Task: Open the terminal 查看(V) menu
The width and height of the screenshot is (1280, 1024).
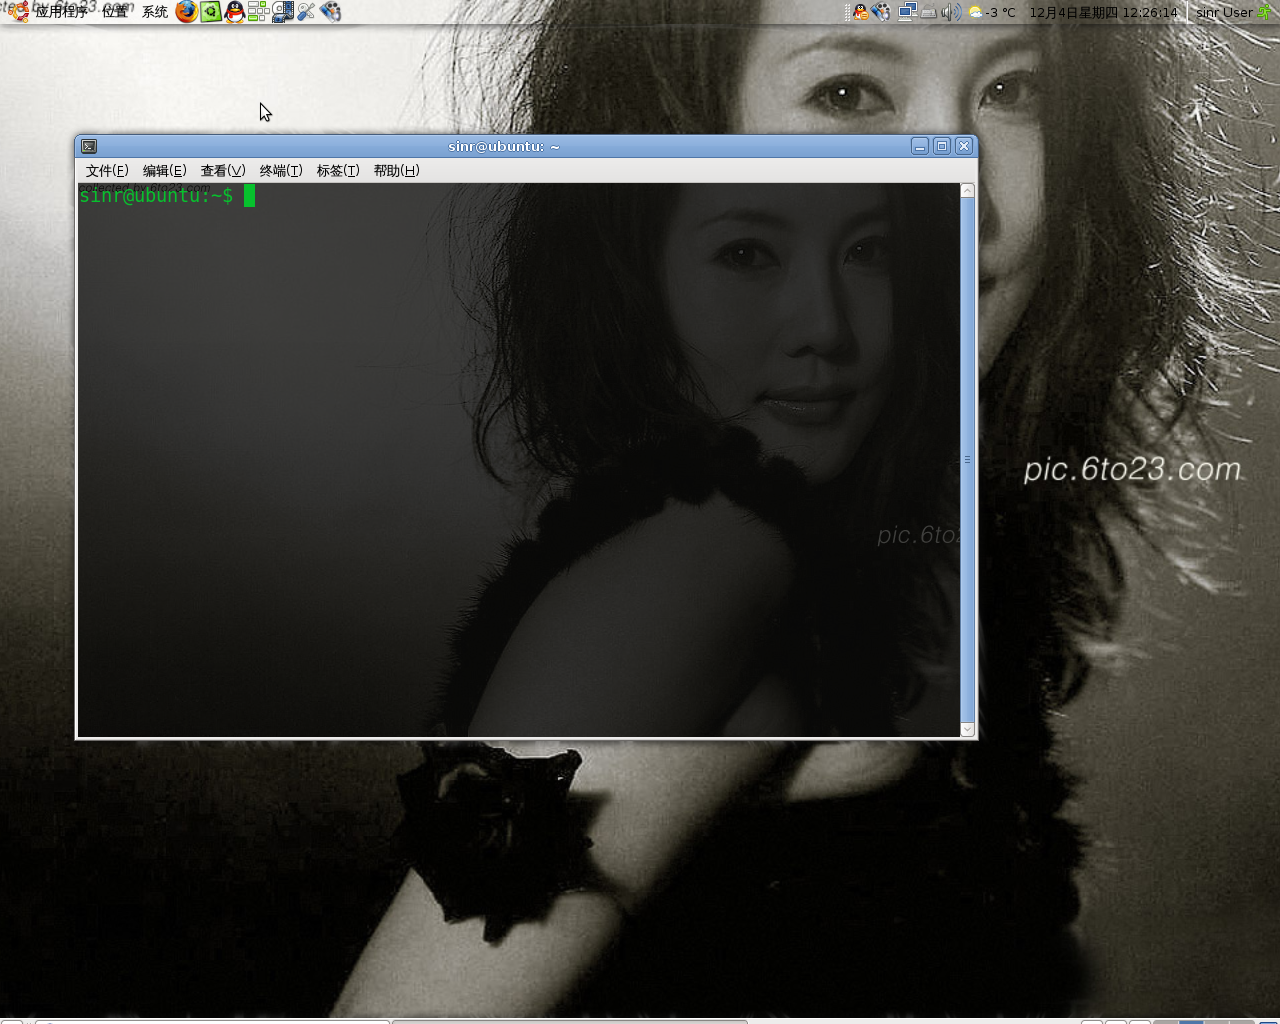Action: tap(223, 171)
